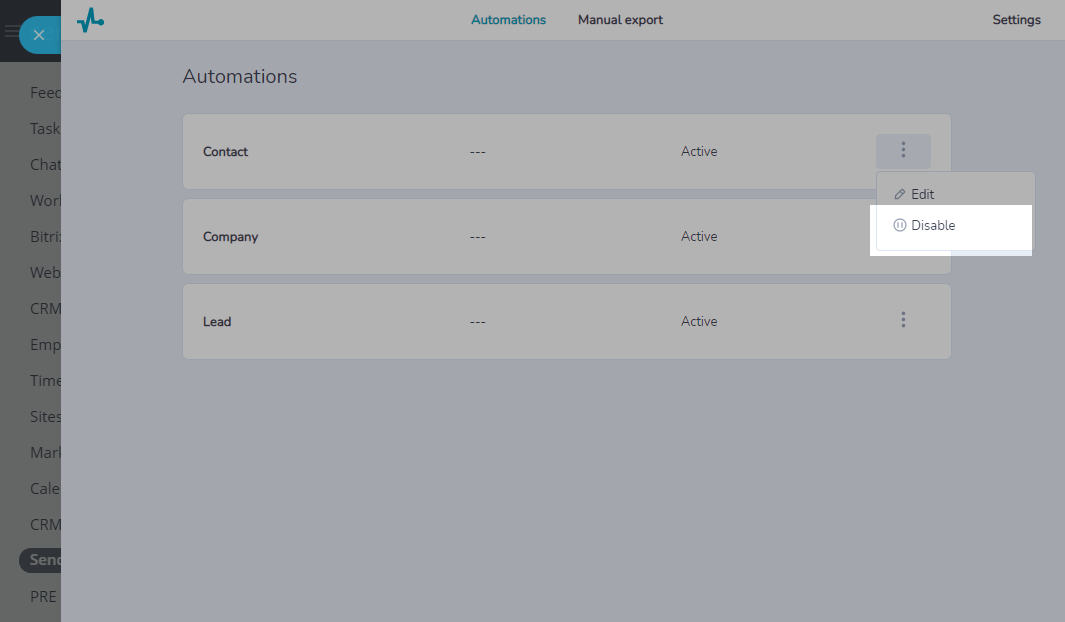
Task: Open Chat in the left sidebar
Action: pos(45,165)
